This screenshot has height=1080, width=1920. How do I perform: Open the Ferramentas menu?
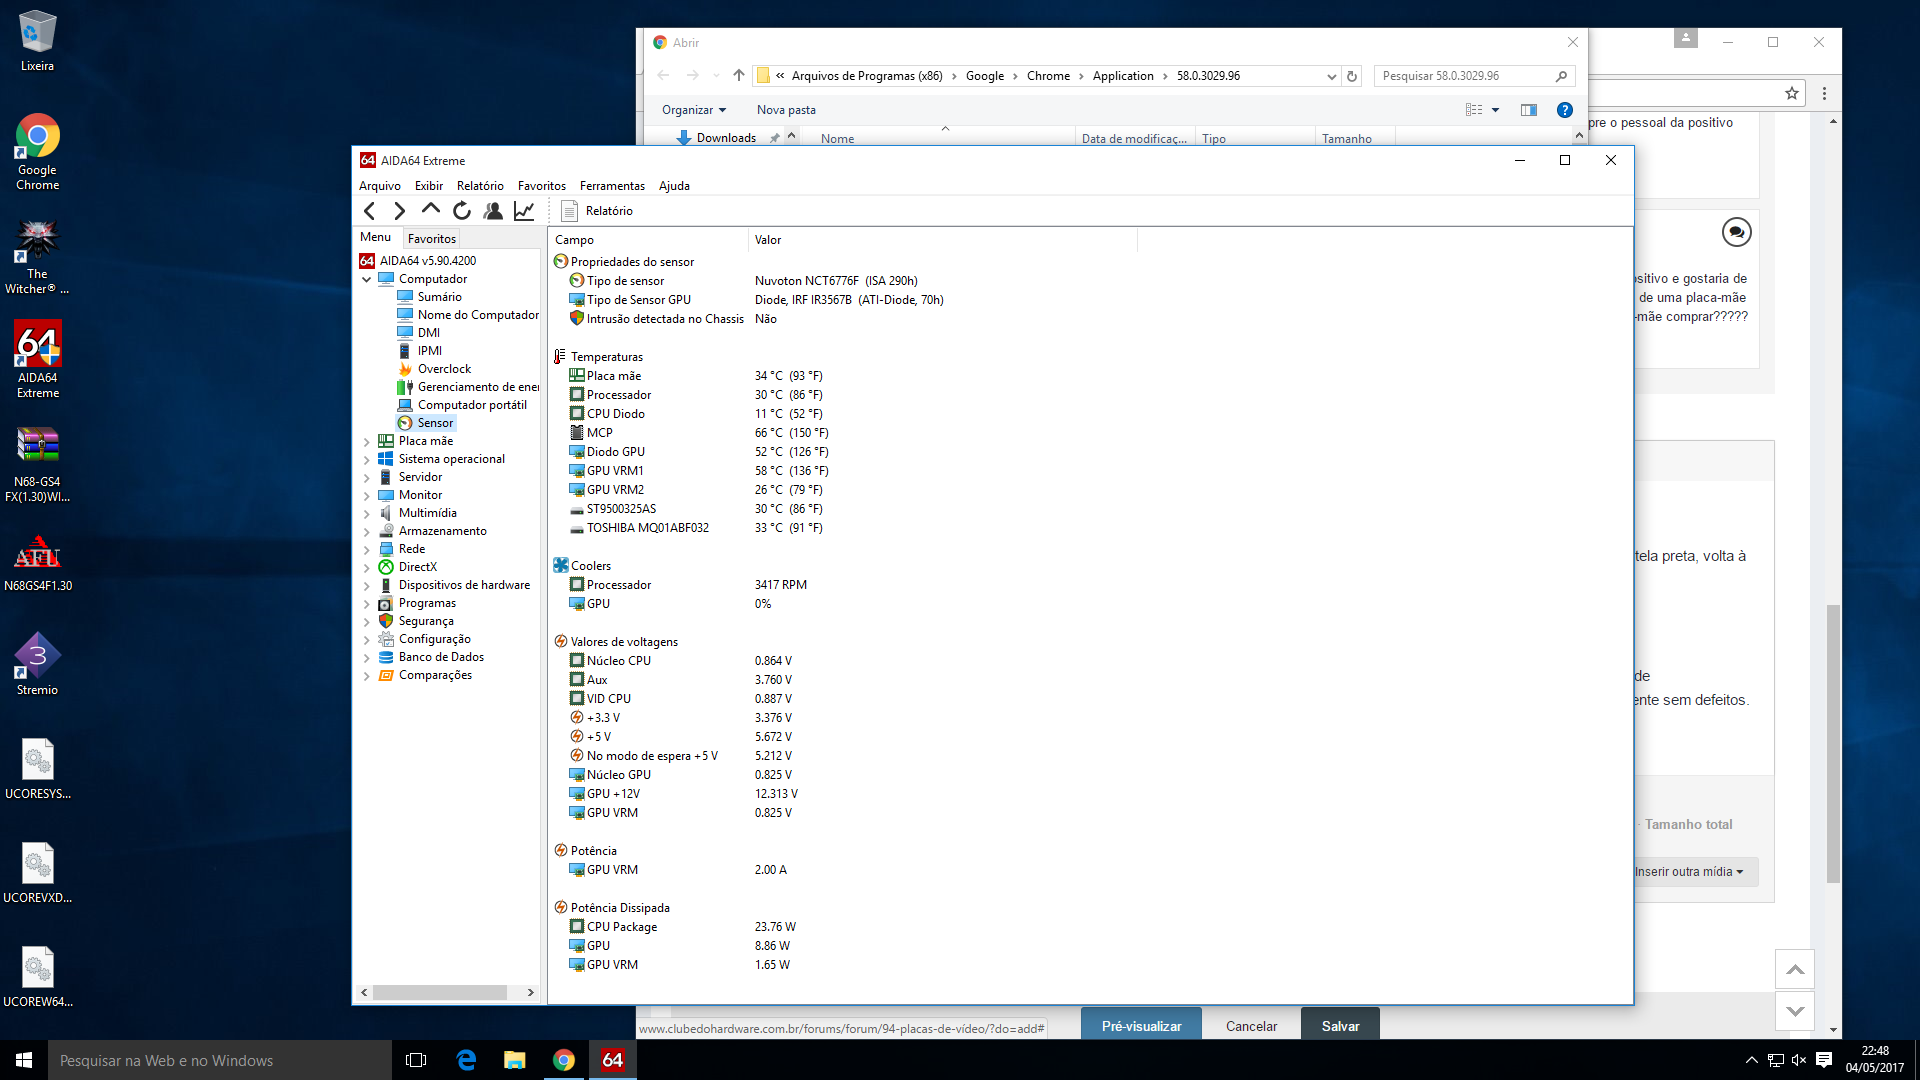pyautogui.click(x=612, y=186)
